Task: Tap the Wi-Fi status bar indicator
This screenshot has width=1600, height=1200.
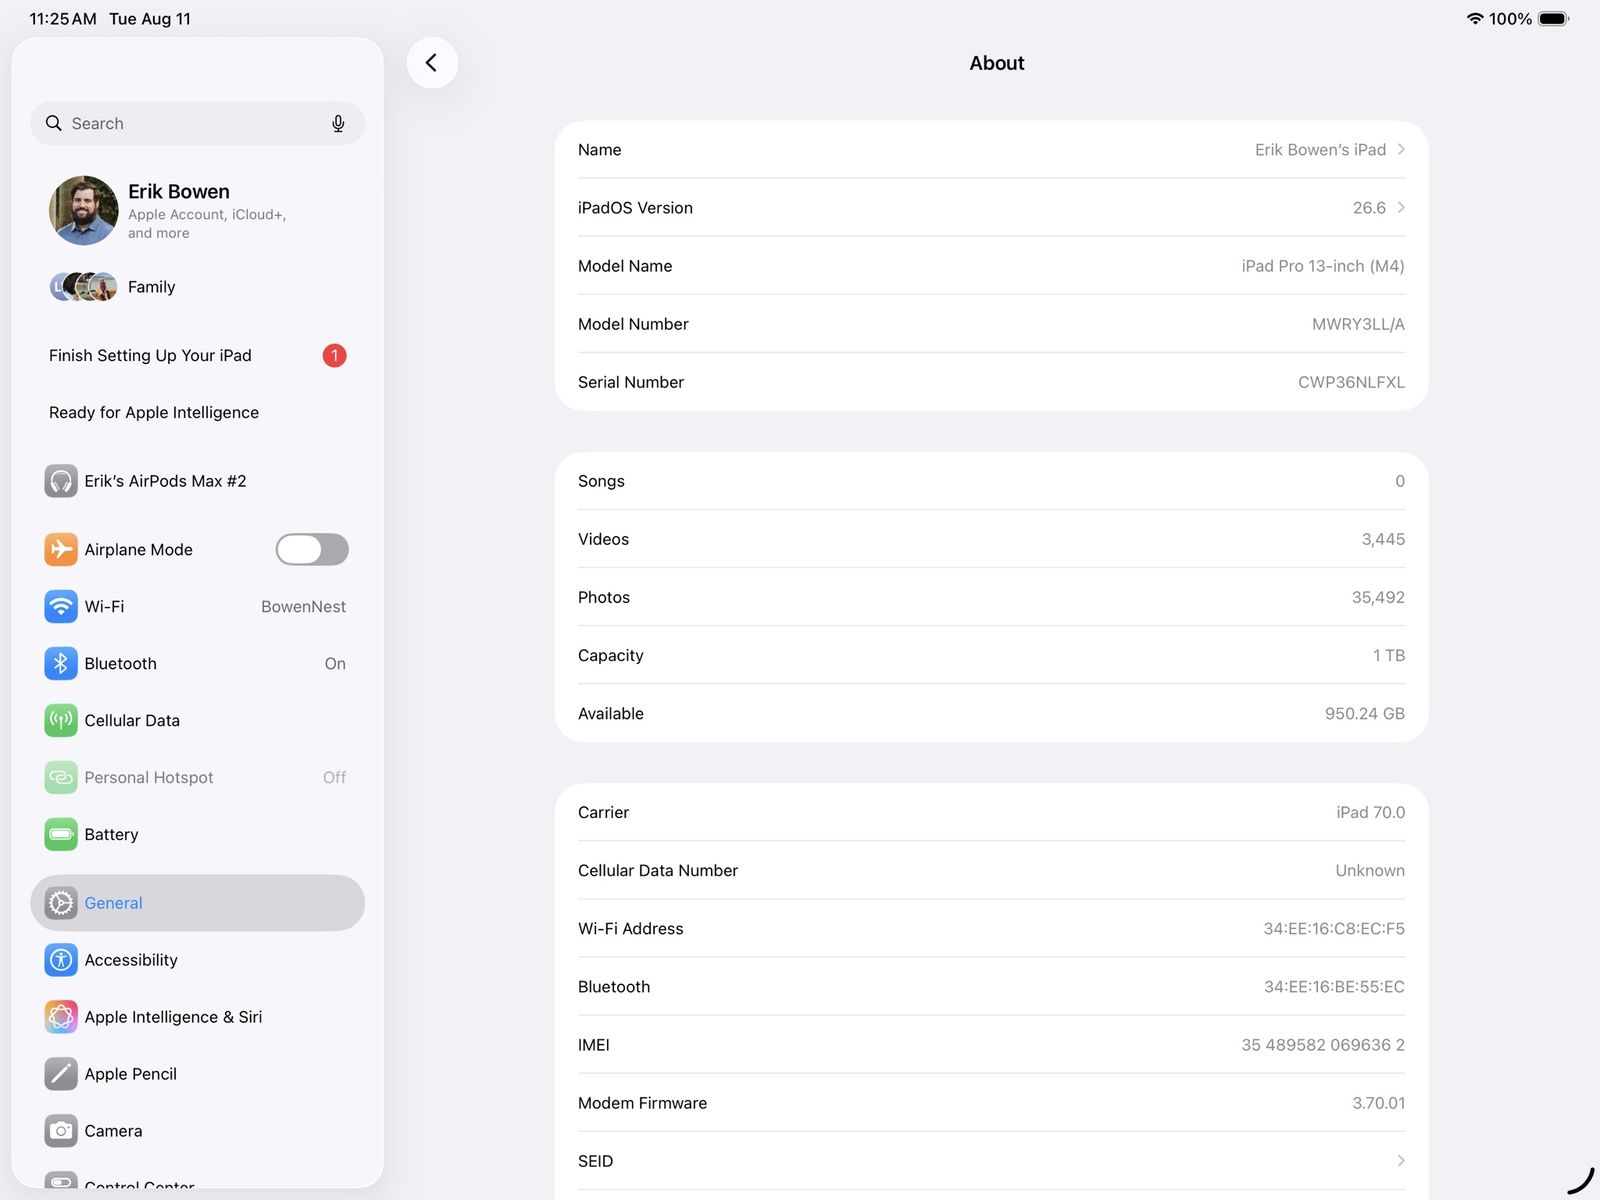Action: point(1474,19)
